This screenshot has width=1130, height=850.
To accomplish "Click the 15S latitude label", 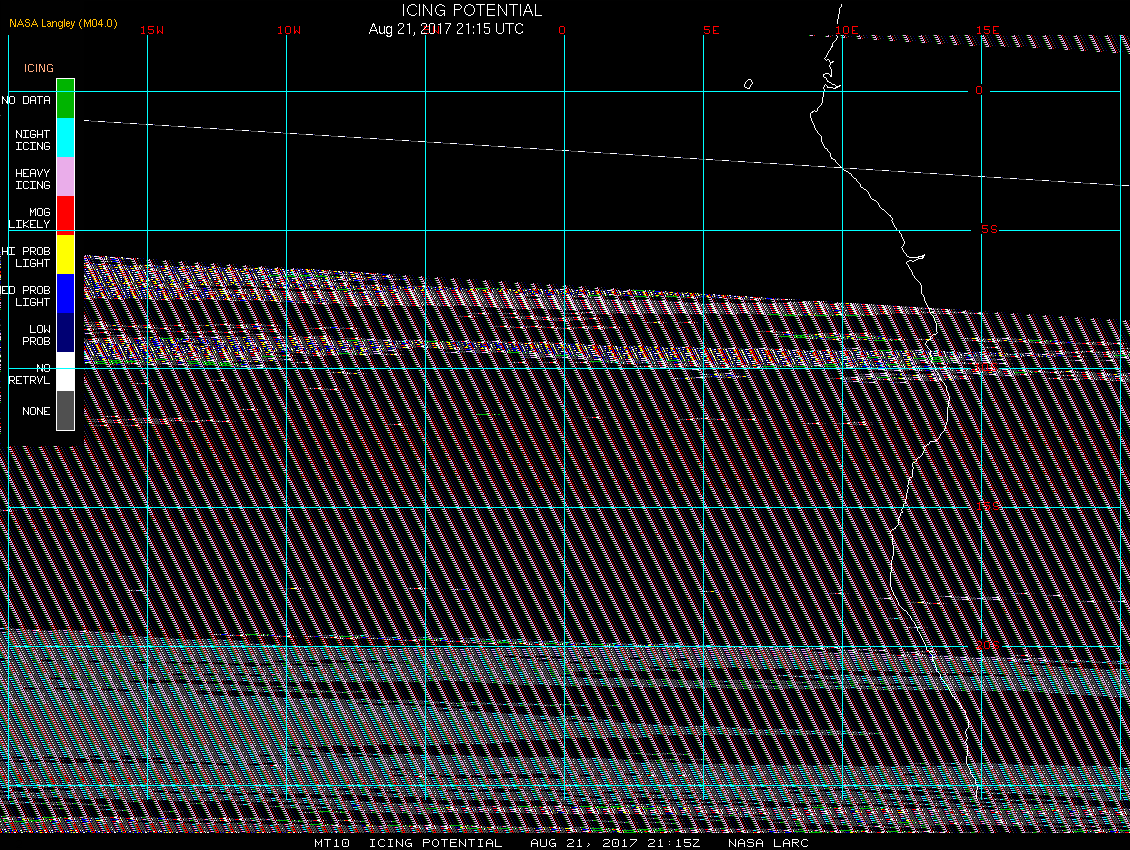I will pos(988,506).
